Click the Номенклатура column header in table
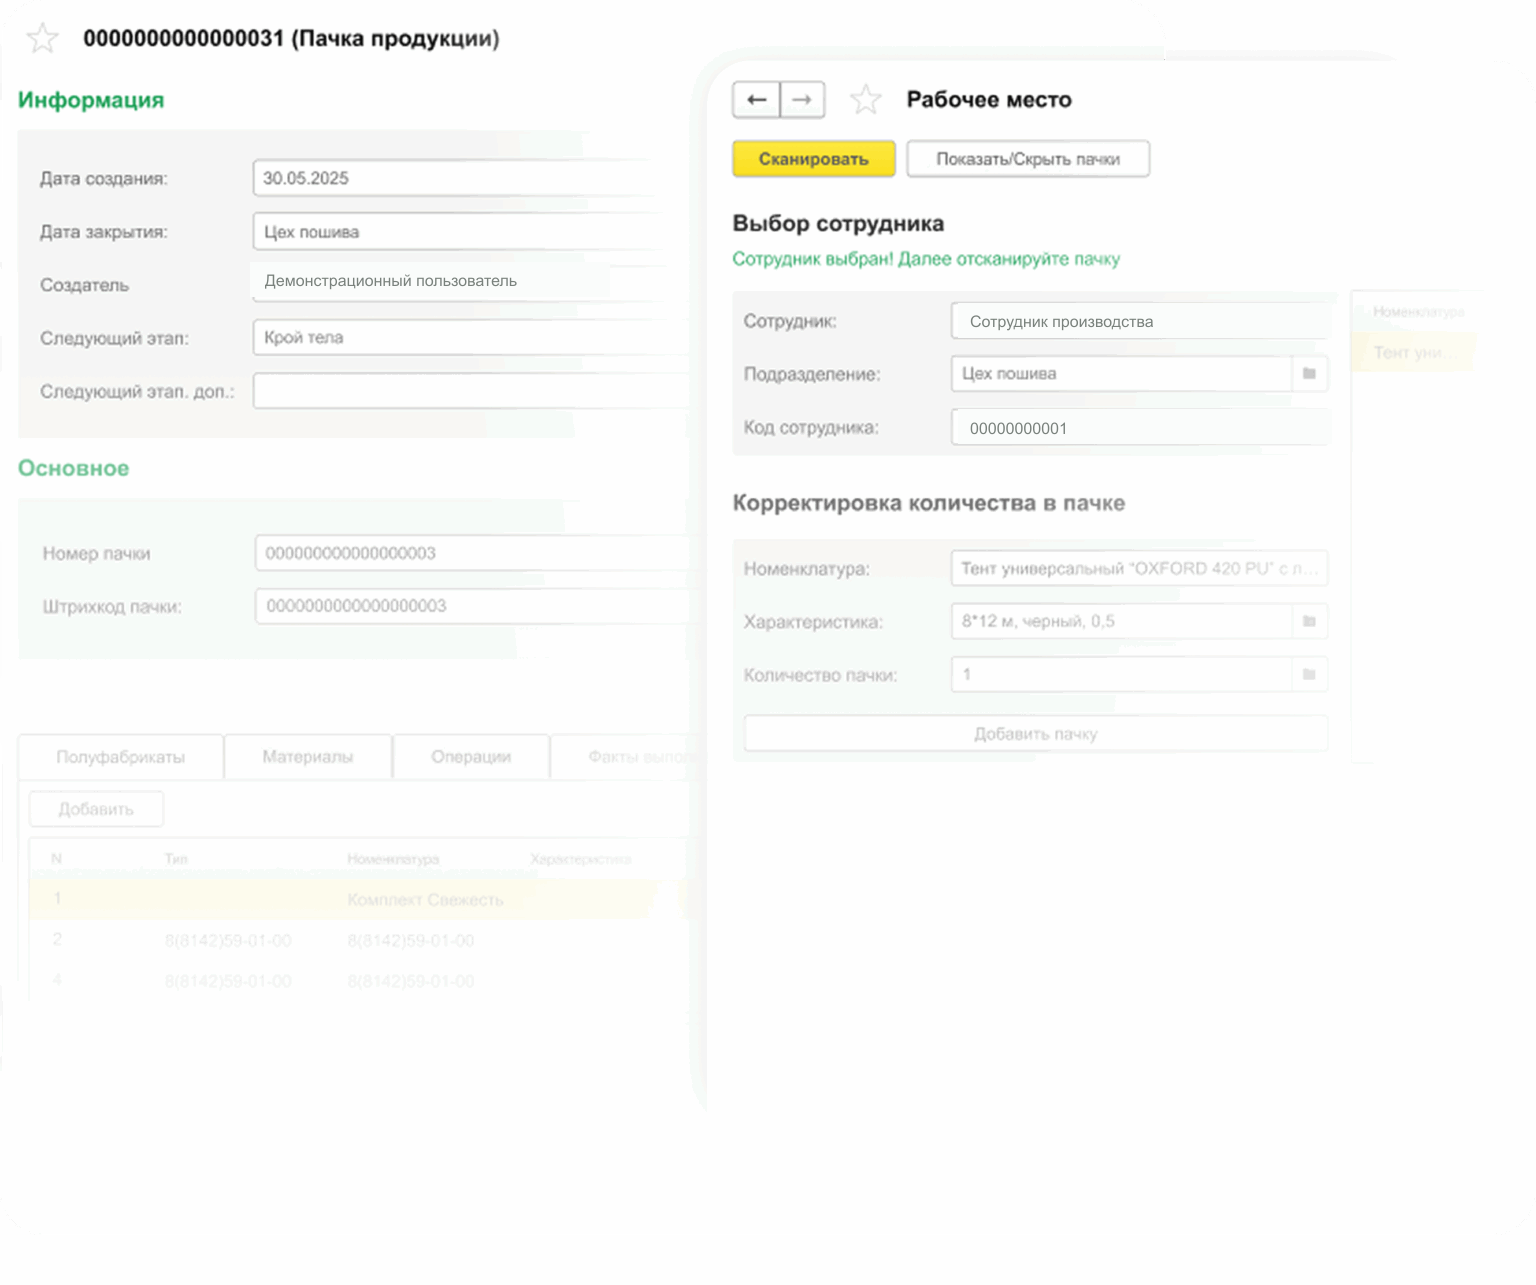This screenshot has height=1285, width=1536. [393, 860]
